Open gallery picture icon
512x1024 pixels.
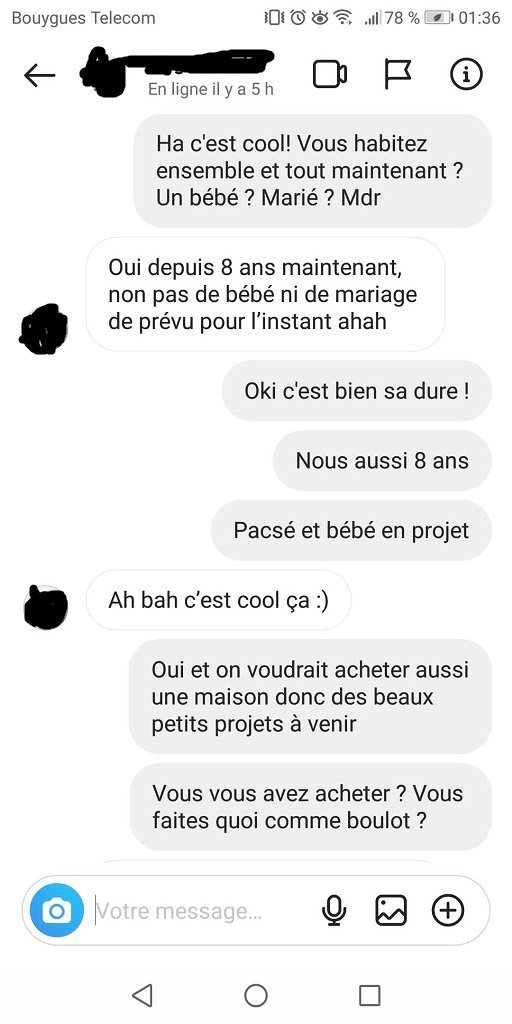click(x=391, y=910)
